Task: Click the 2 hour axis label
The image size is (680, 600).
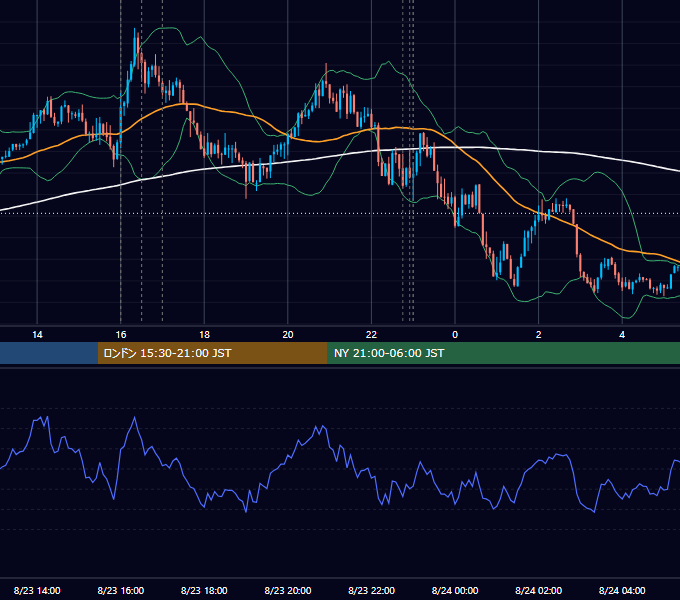Action: click(539, 335)
